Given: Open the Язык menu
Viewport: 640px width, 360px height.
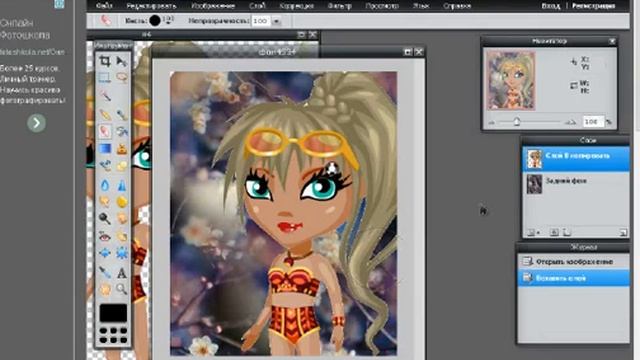Looking at the screenshot, I should point(421,6).
